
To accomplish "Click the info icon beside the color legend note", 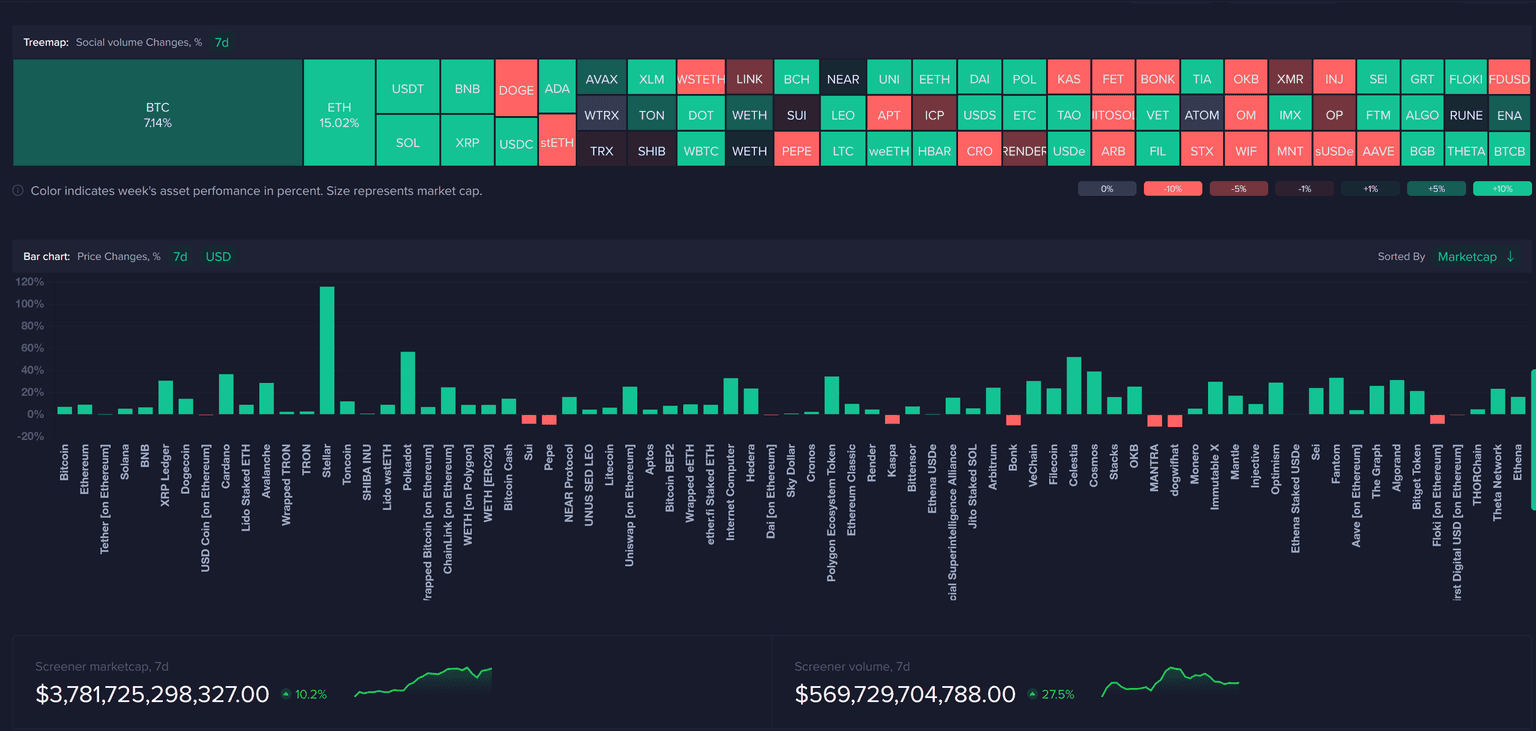I will (x=18, y=190).
